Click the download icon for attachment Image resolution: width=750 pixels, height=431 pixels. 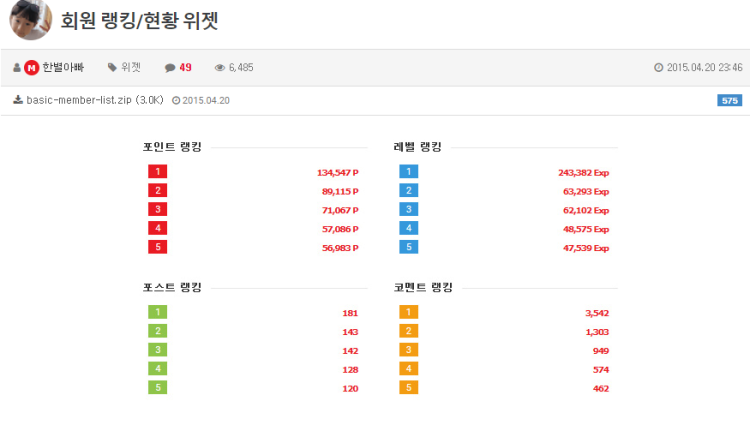(x=18, y=100)
